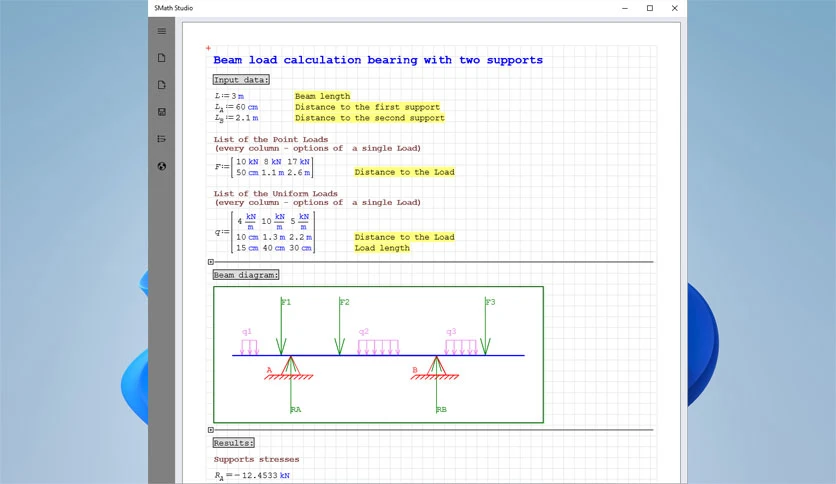Click the q uniform loads matrix

(x=265, y=232)
